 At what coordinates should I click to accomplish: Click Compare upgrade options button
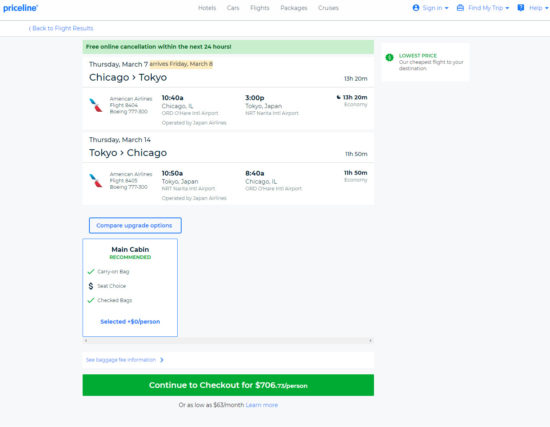pos(135,225)
